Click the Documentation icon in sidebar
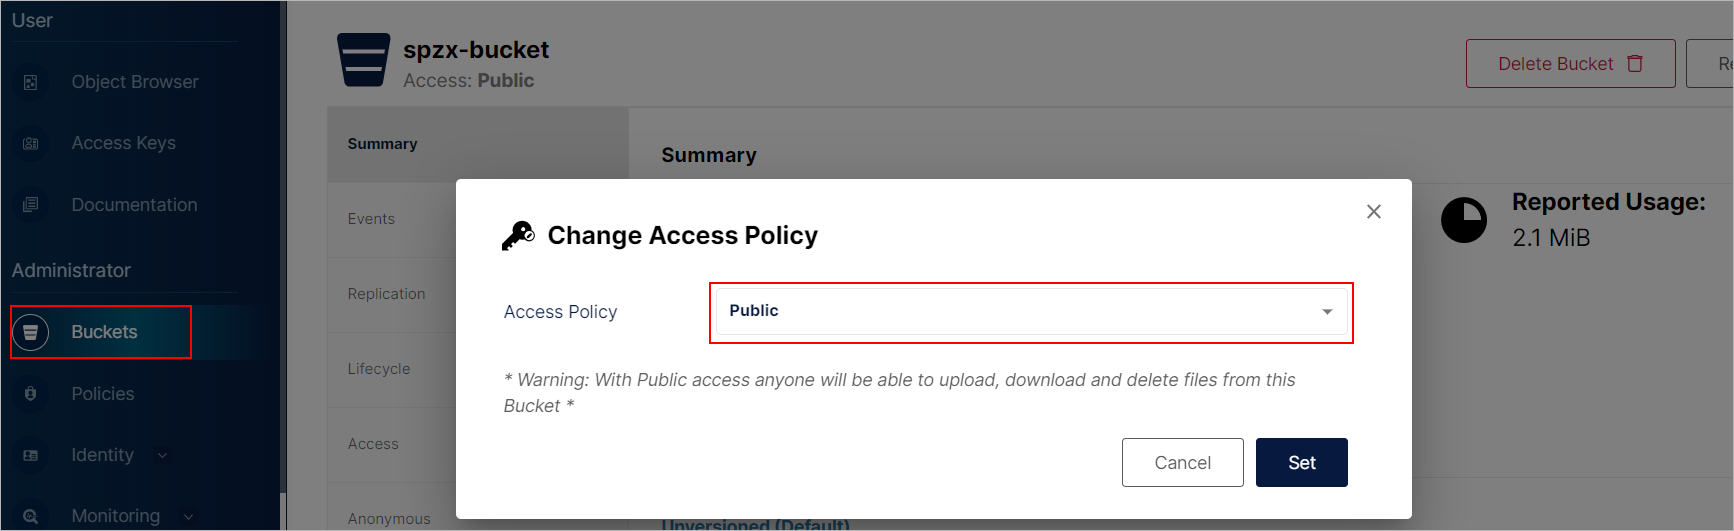 tap(30, 205)
